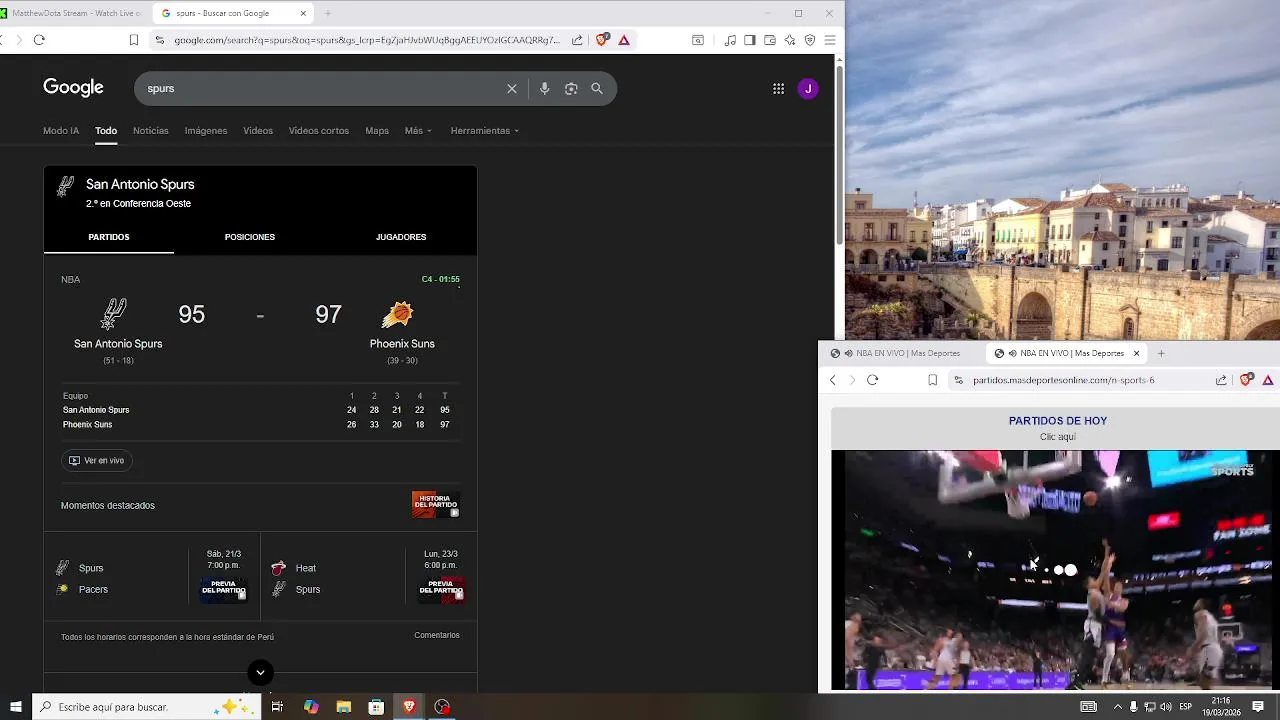1280x720 pixels.
Task: Share the page in the small window
Action: click(1221, 380)
